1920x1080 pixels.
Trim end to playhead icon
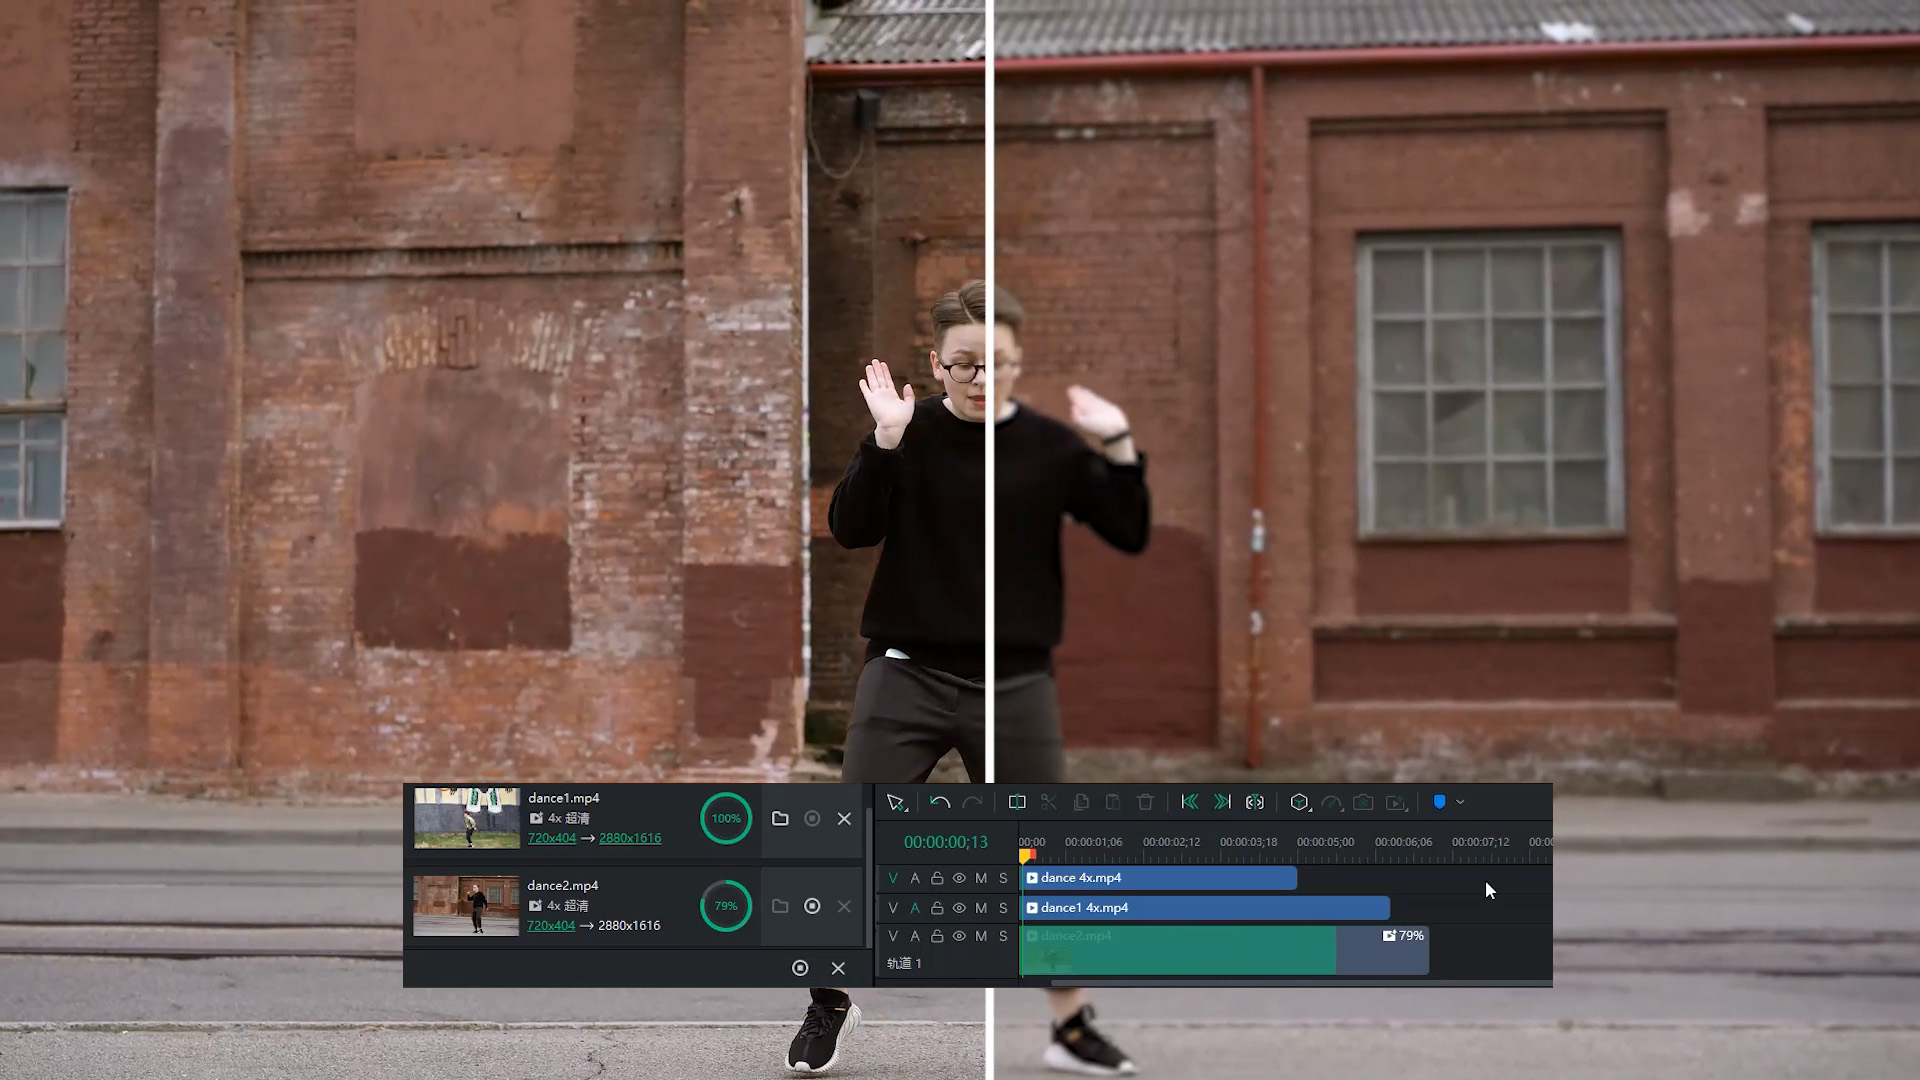coord(1221,802)
